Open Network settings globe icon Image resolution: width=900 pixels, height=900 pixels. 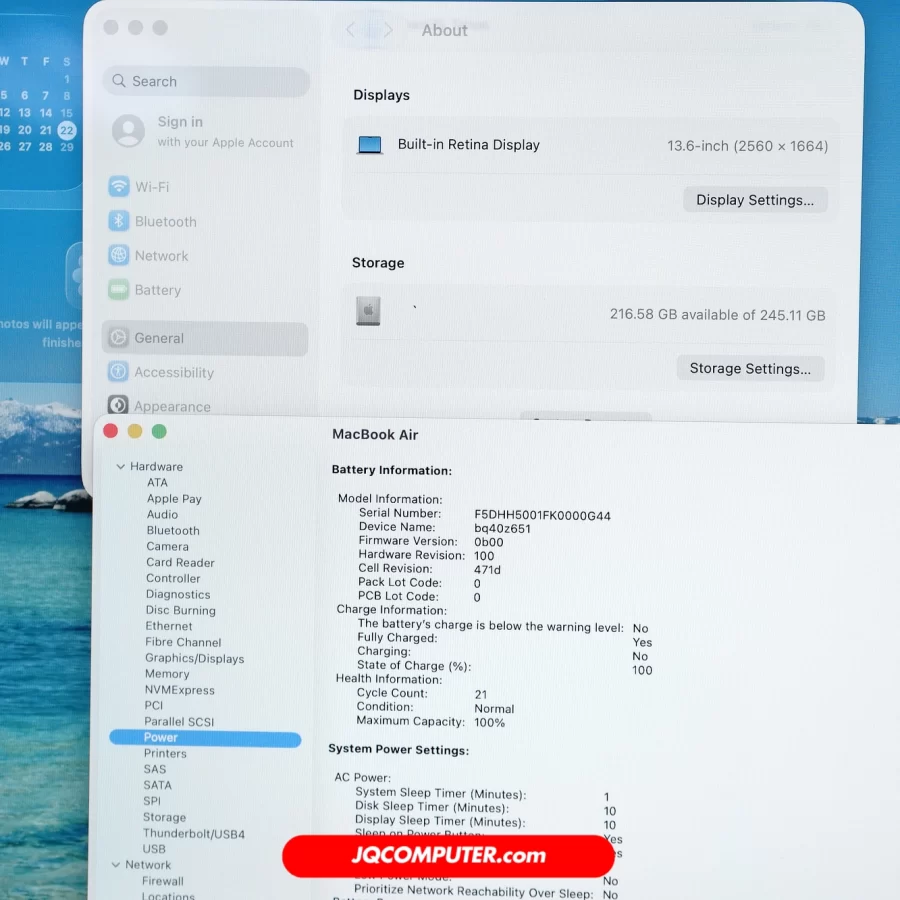click(x=119, y=256)
